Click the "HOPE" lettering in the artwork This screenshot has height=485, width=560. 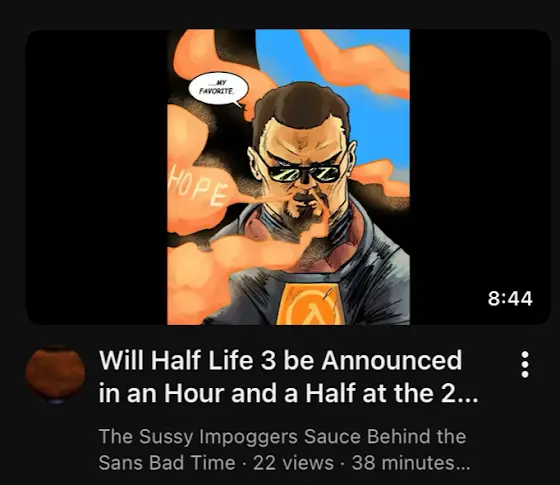(198, 188)
